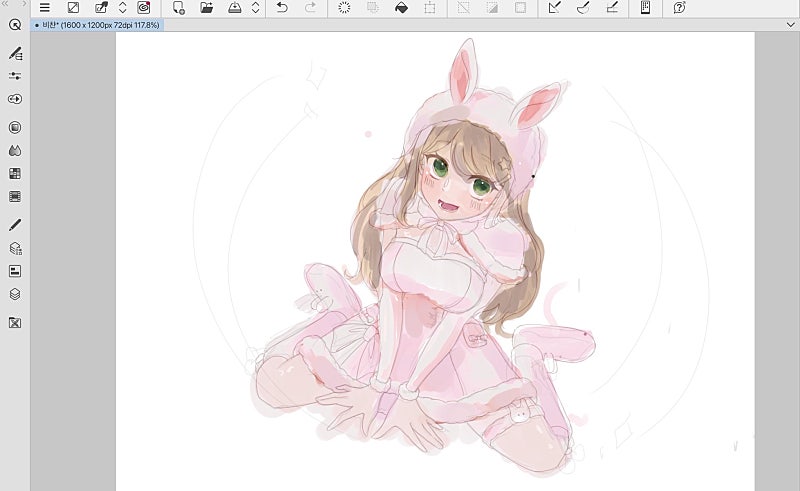Open the Tool Property sliders panel
Screen dimensions: 800x491
point(15,76)
